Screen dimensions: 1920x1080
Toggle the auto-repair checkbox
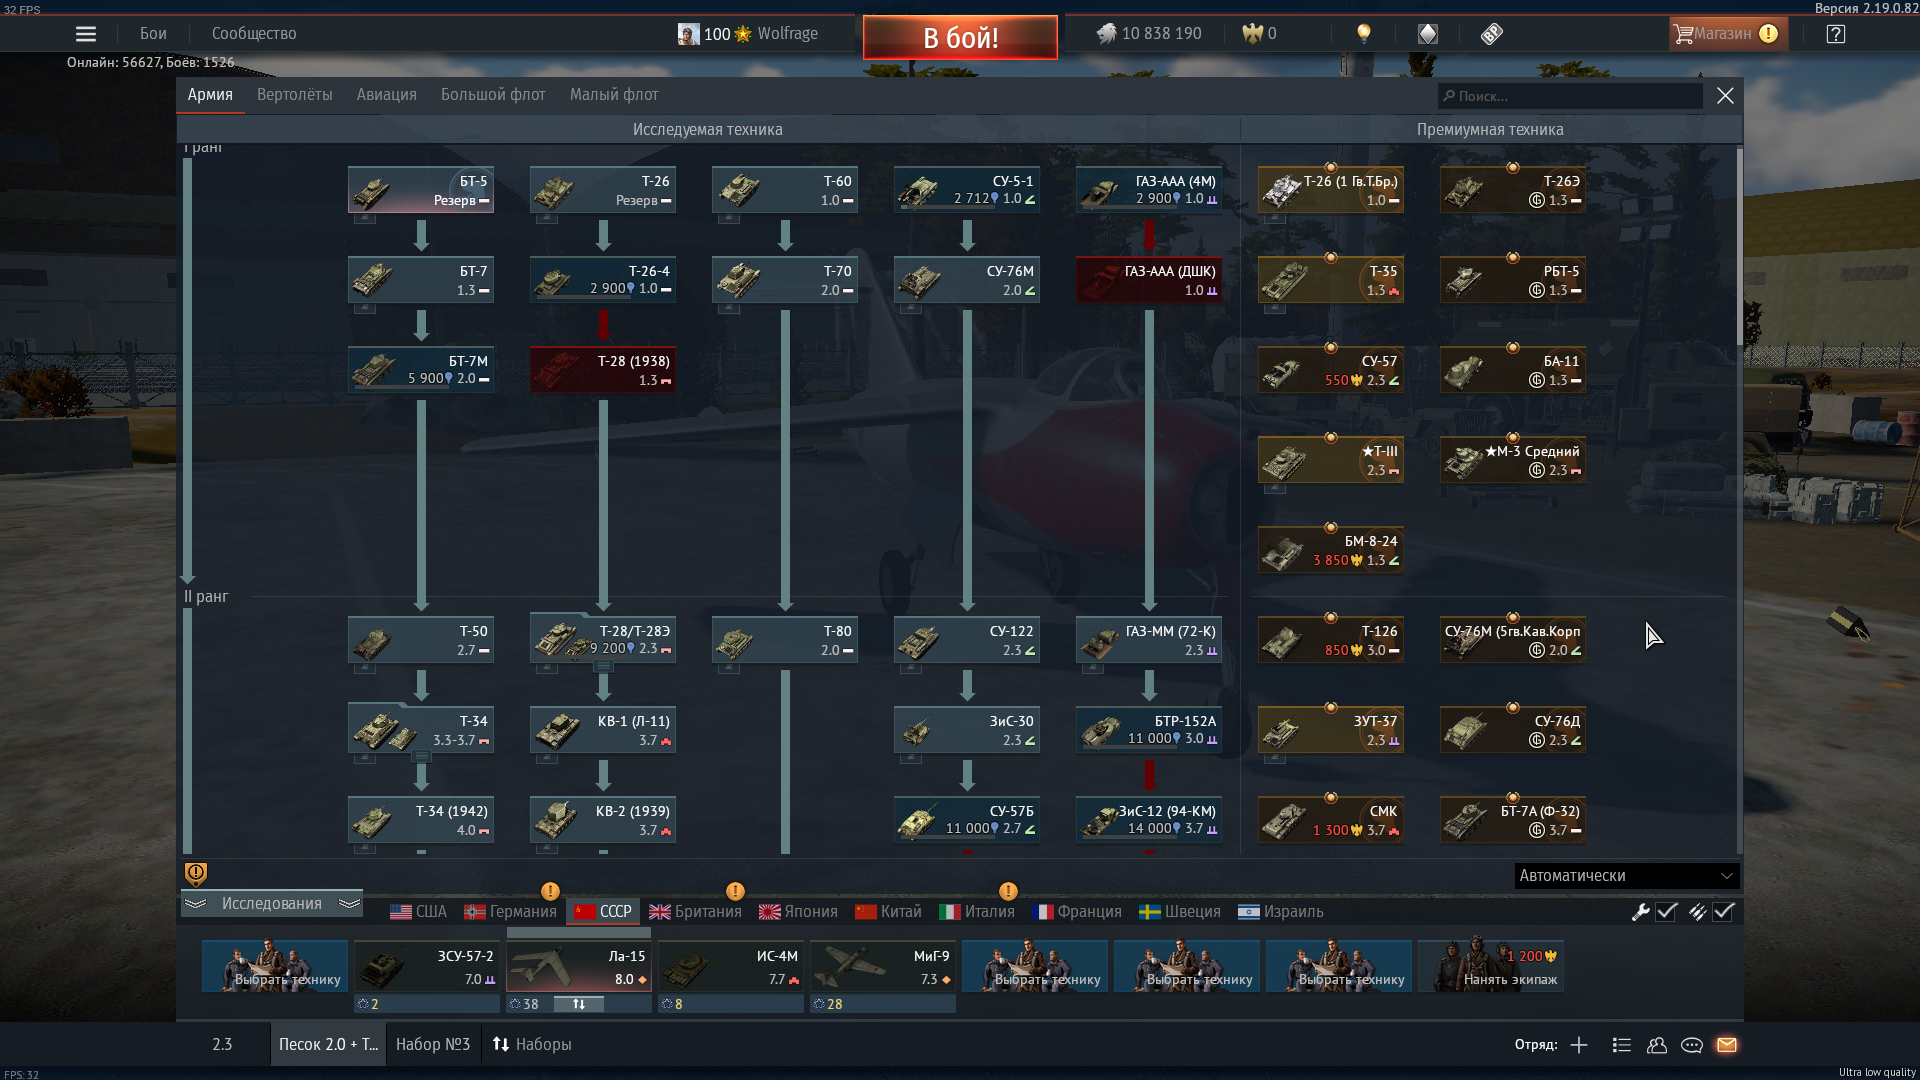point(1666,912)
